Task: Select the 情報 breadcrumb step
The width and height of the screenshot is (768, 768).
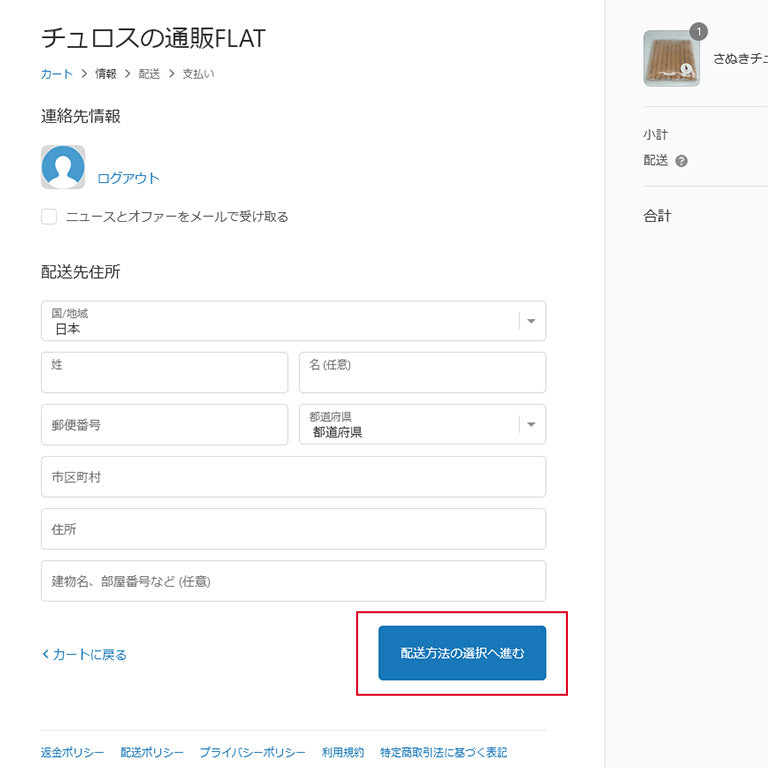Action: pyautogui.click(x=106, y=74)
